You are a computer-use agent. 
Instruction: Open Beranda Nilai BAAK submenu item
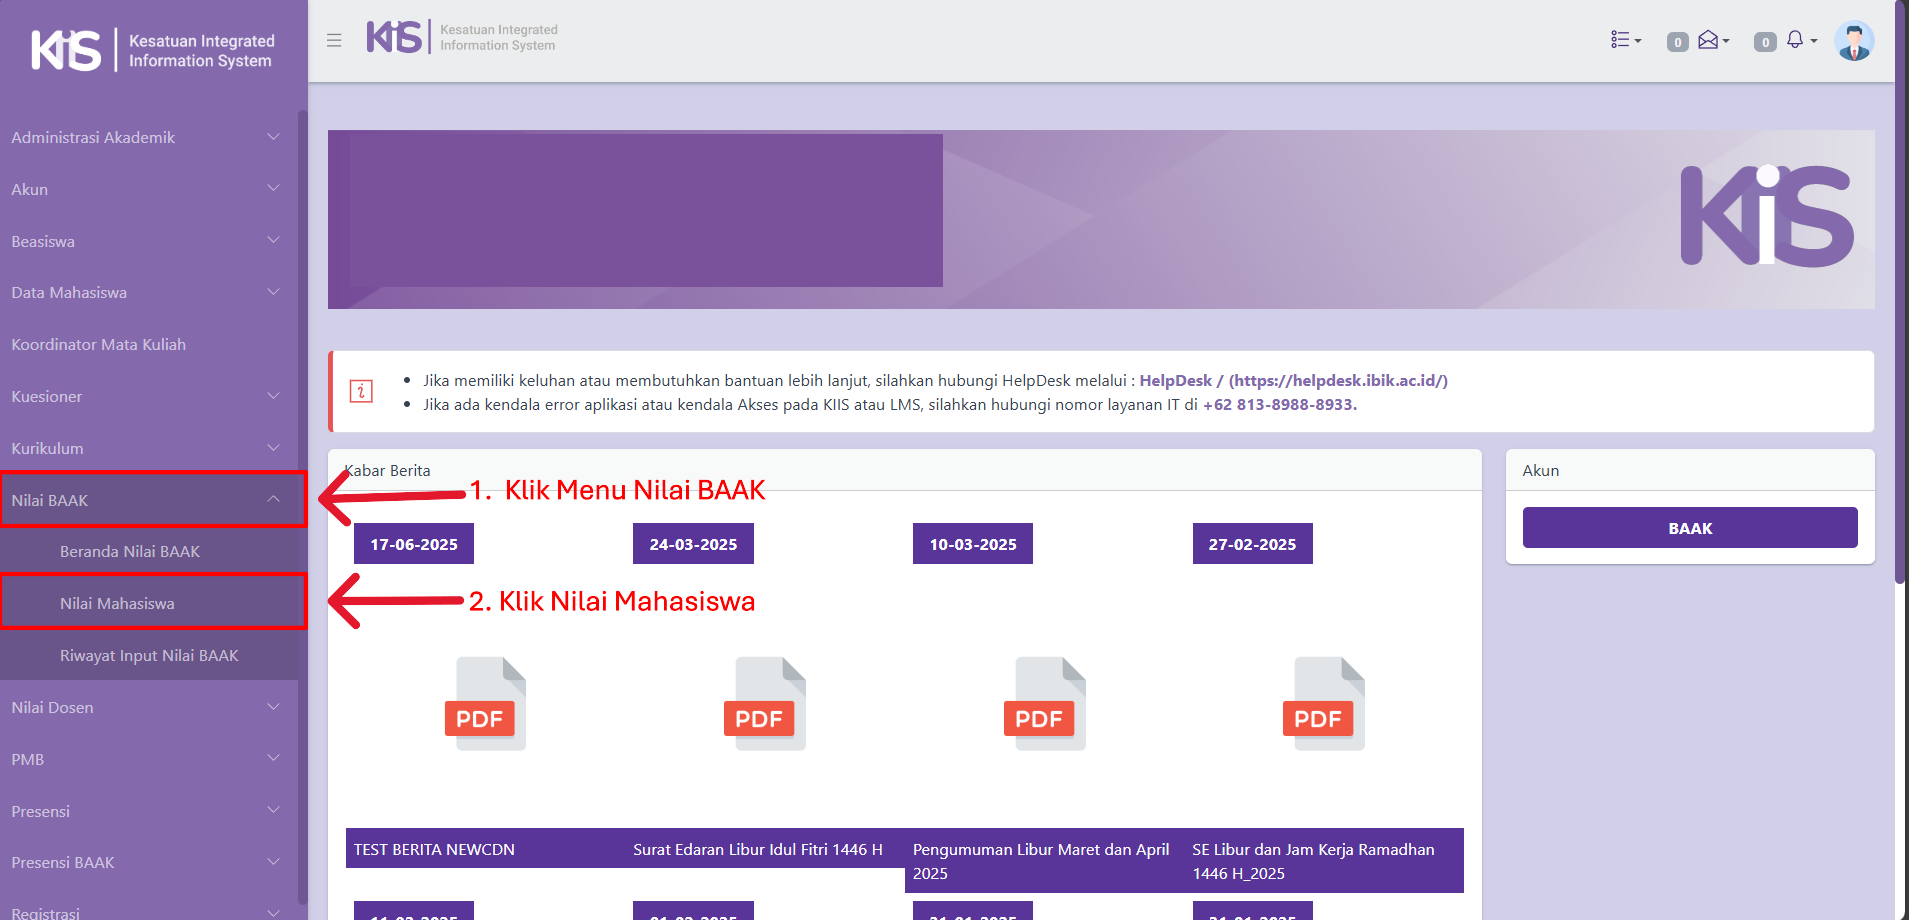(x=130, y=551)
